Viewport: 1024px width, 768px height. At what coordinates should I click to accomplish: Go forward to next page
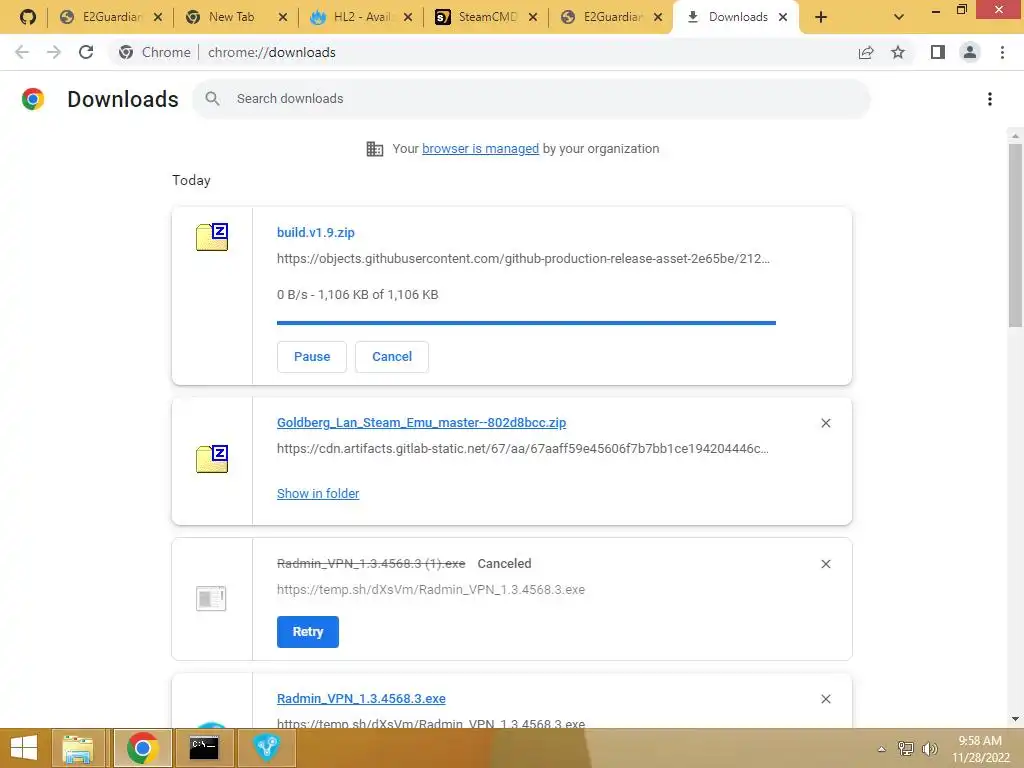[54, 52]
